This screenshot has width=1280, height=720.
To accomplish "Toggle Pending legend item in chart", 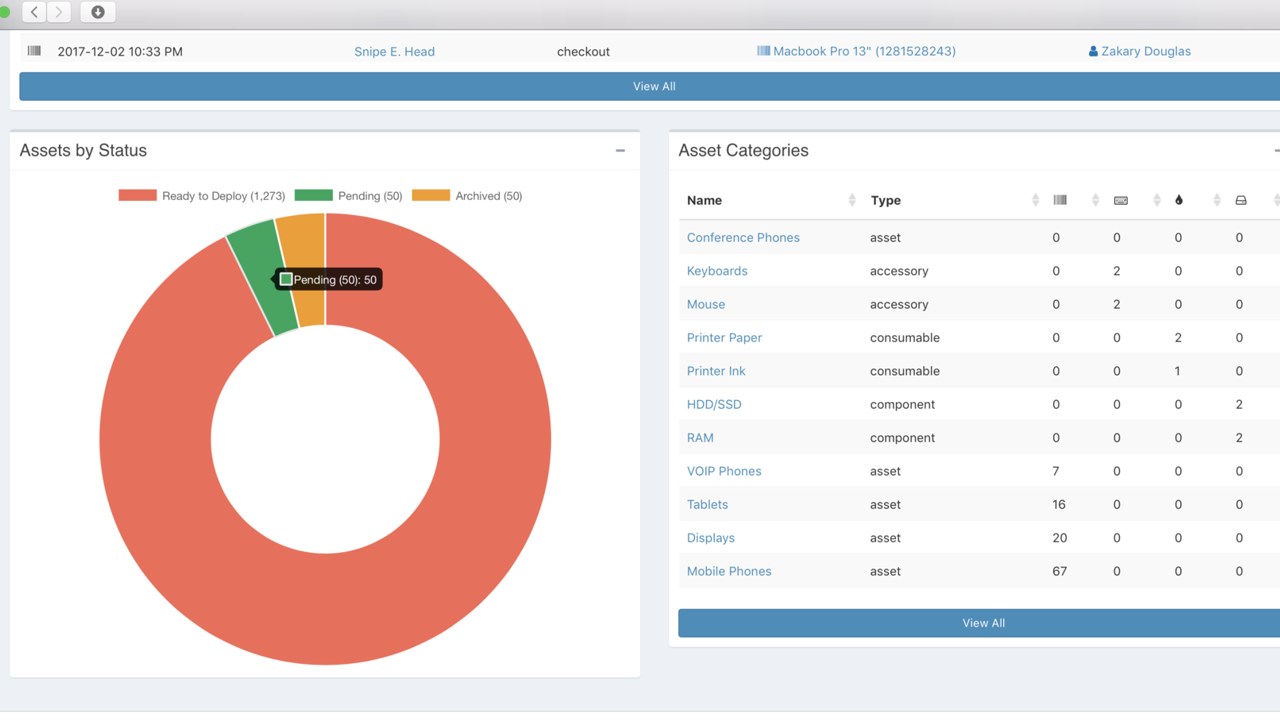I will coord(348,196).
